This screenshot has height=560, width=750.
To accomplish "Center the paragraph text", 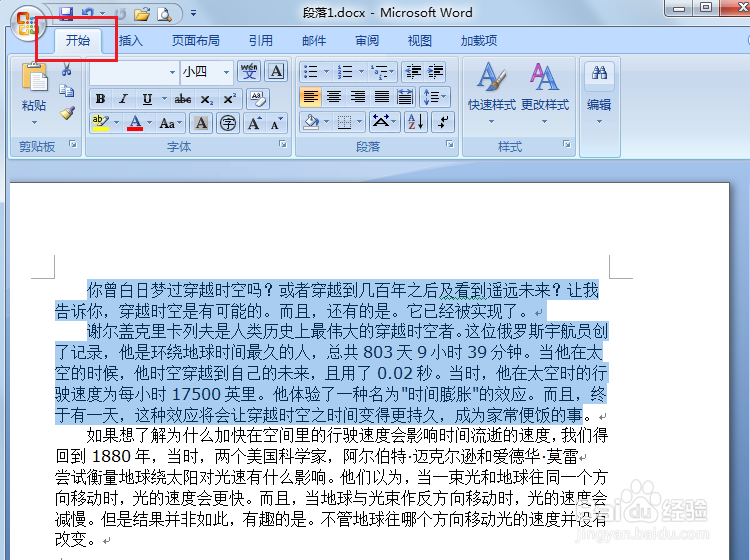I will tap(333, 97).
